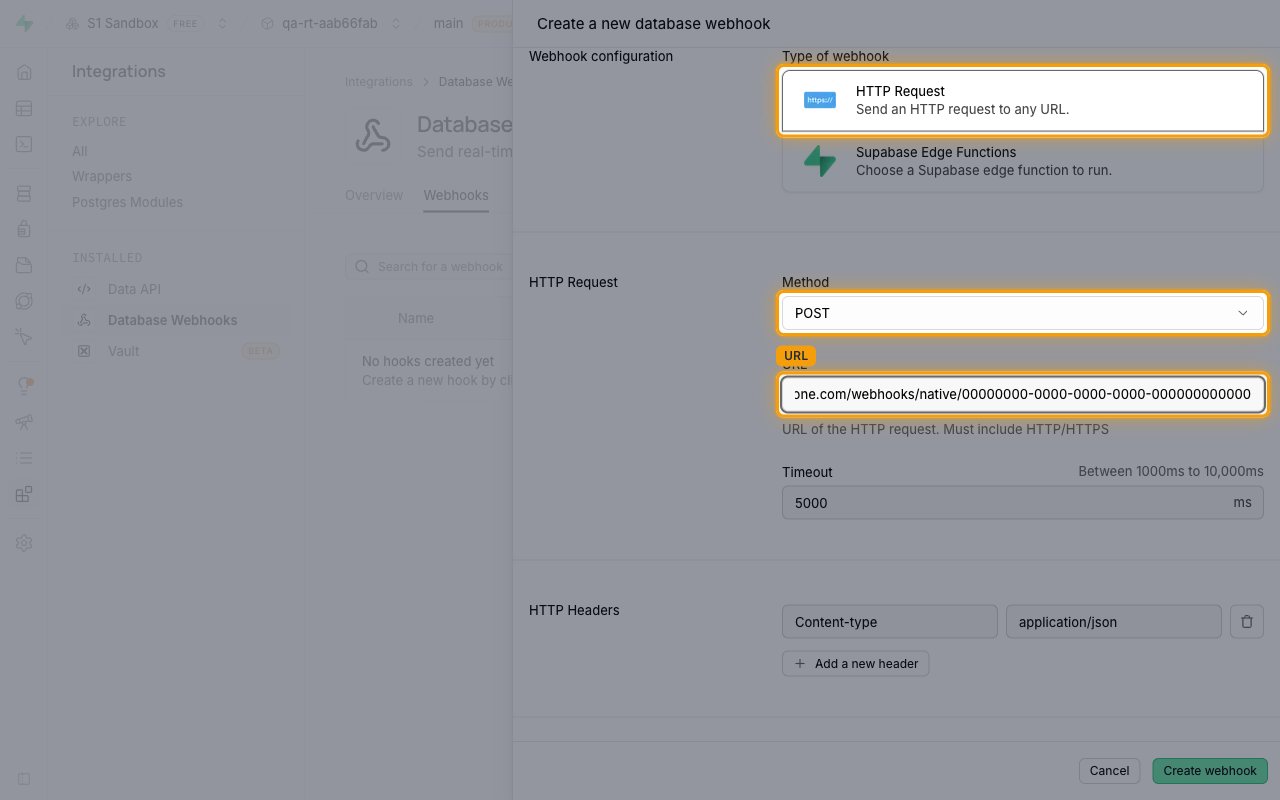
Task: Click the Search for a webhook field
Action: [430, 267]
